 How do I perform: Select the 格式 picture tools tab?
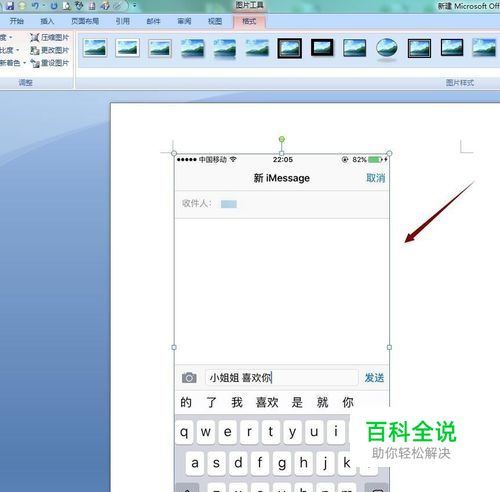[x=249, y=21]
